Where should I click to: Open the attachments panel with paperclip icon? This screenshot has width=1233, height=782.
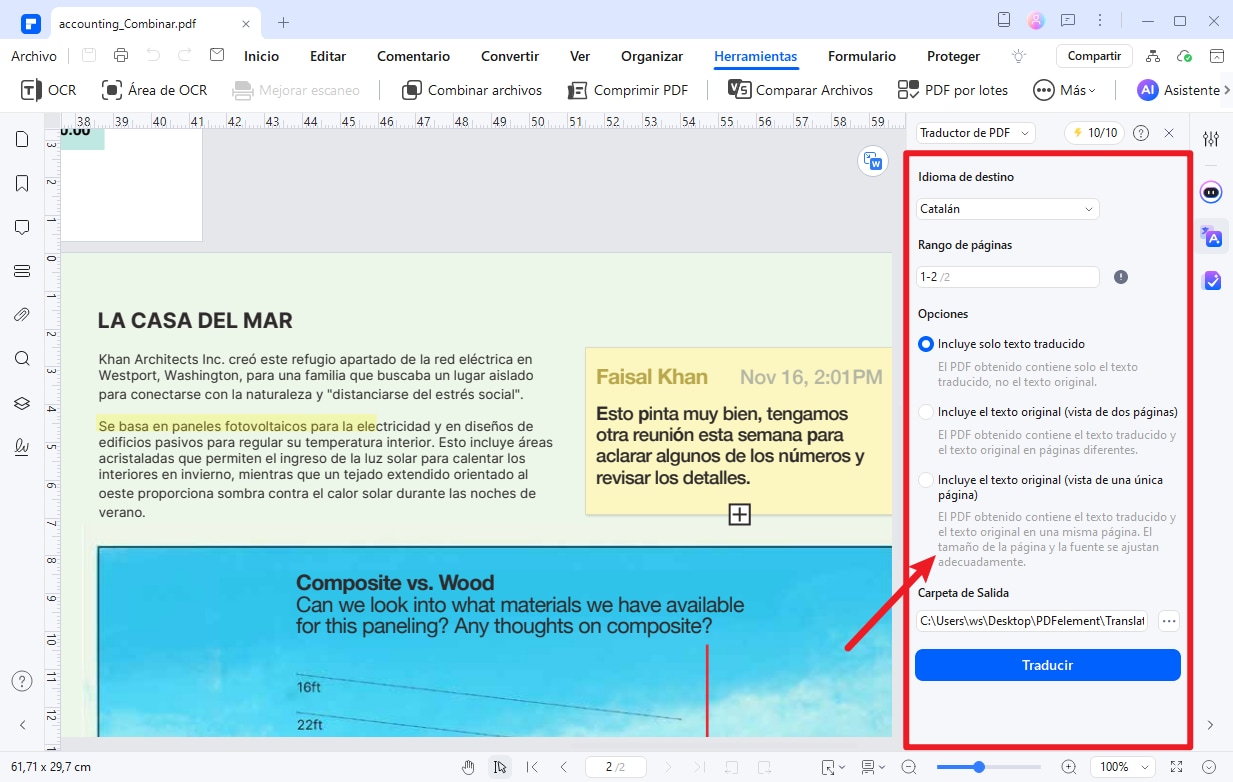coord(22,315)
